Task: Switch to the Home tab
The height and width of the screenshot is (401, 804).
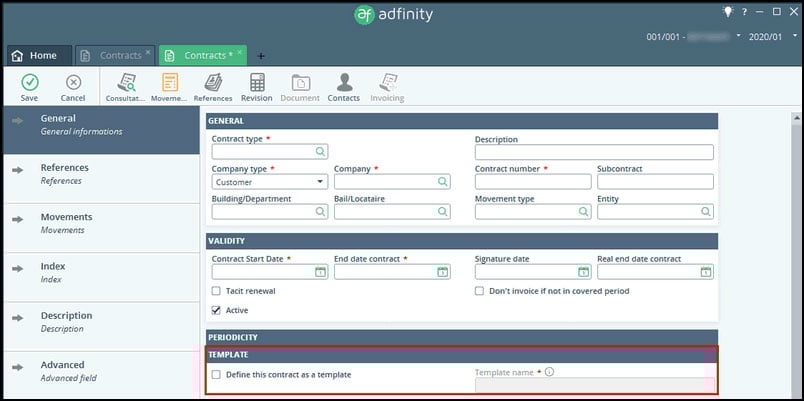Action: coord(35,56)
